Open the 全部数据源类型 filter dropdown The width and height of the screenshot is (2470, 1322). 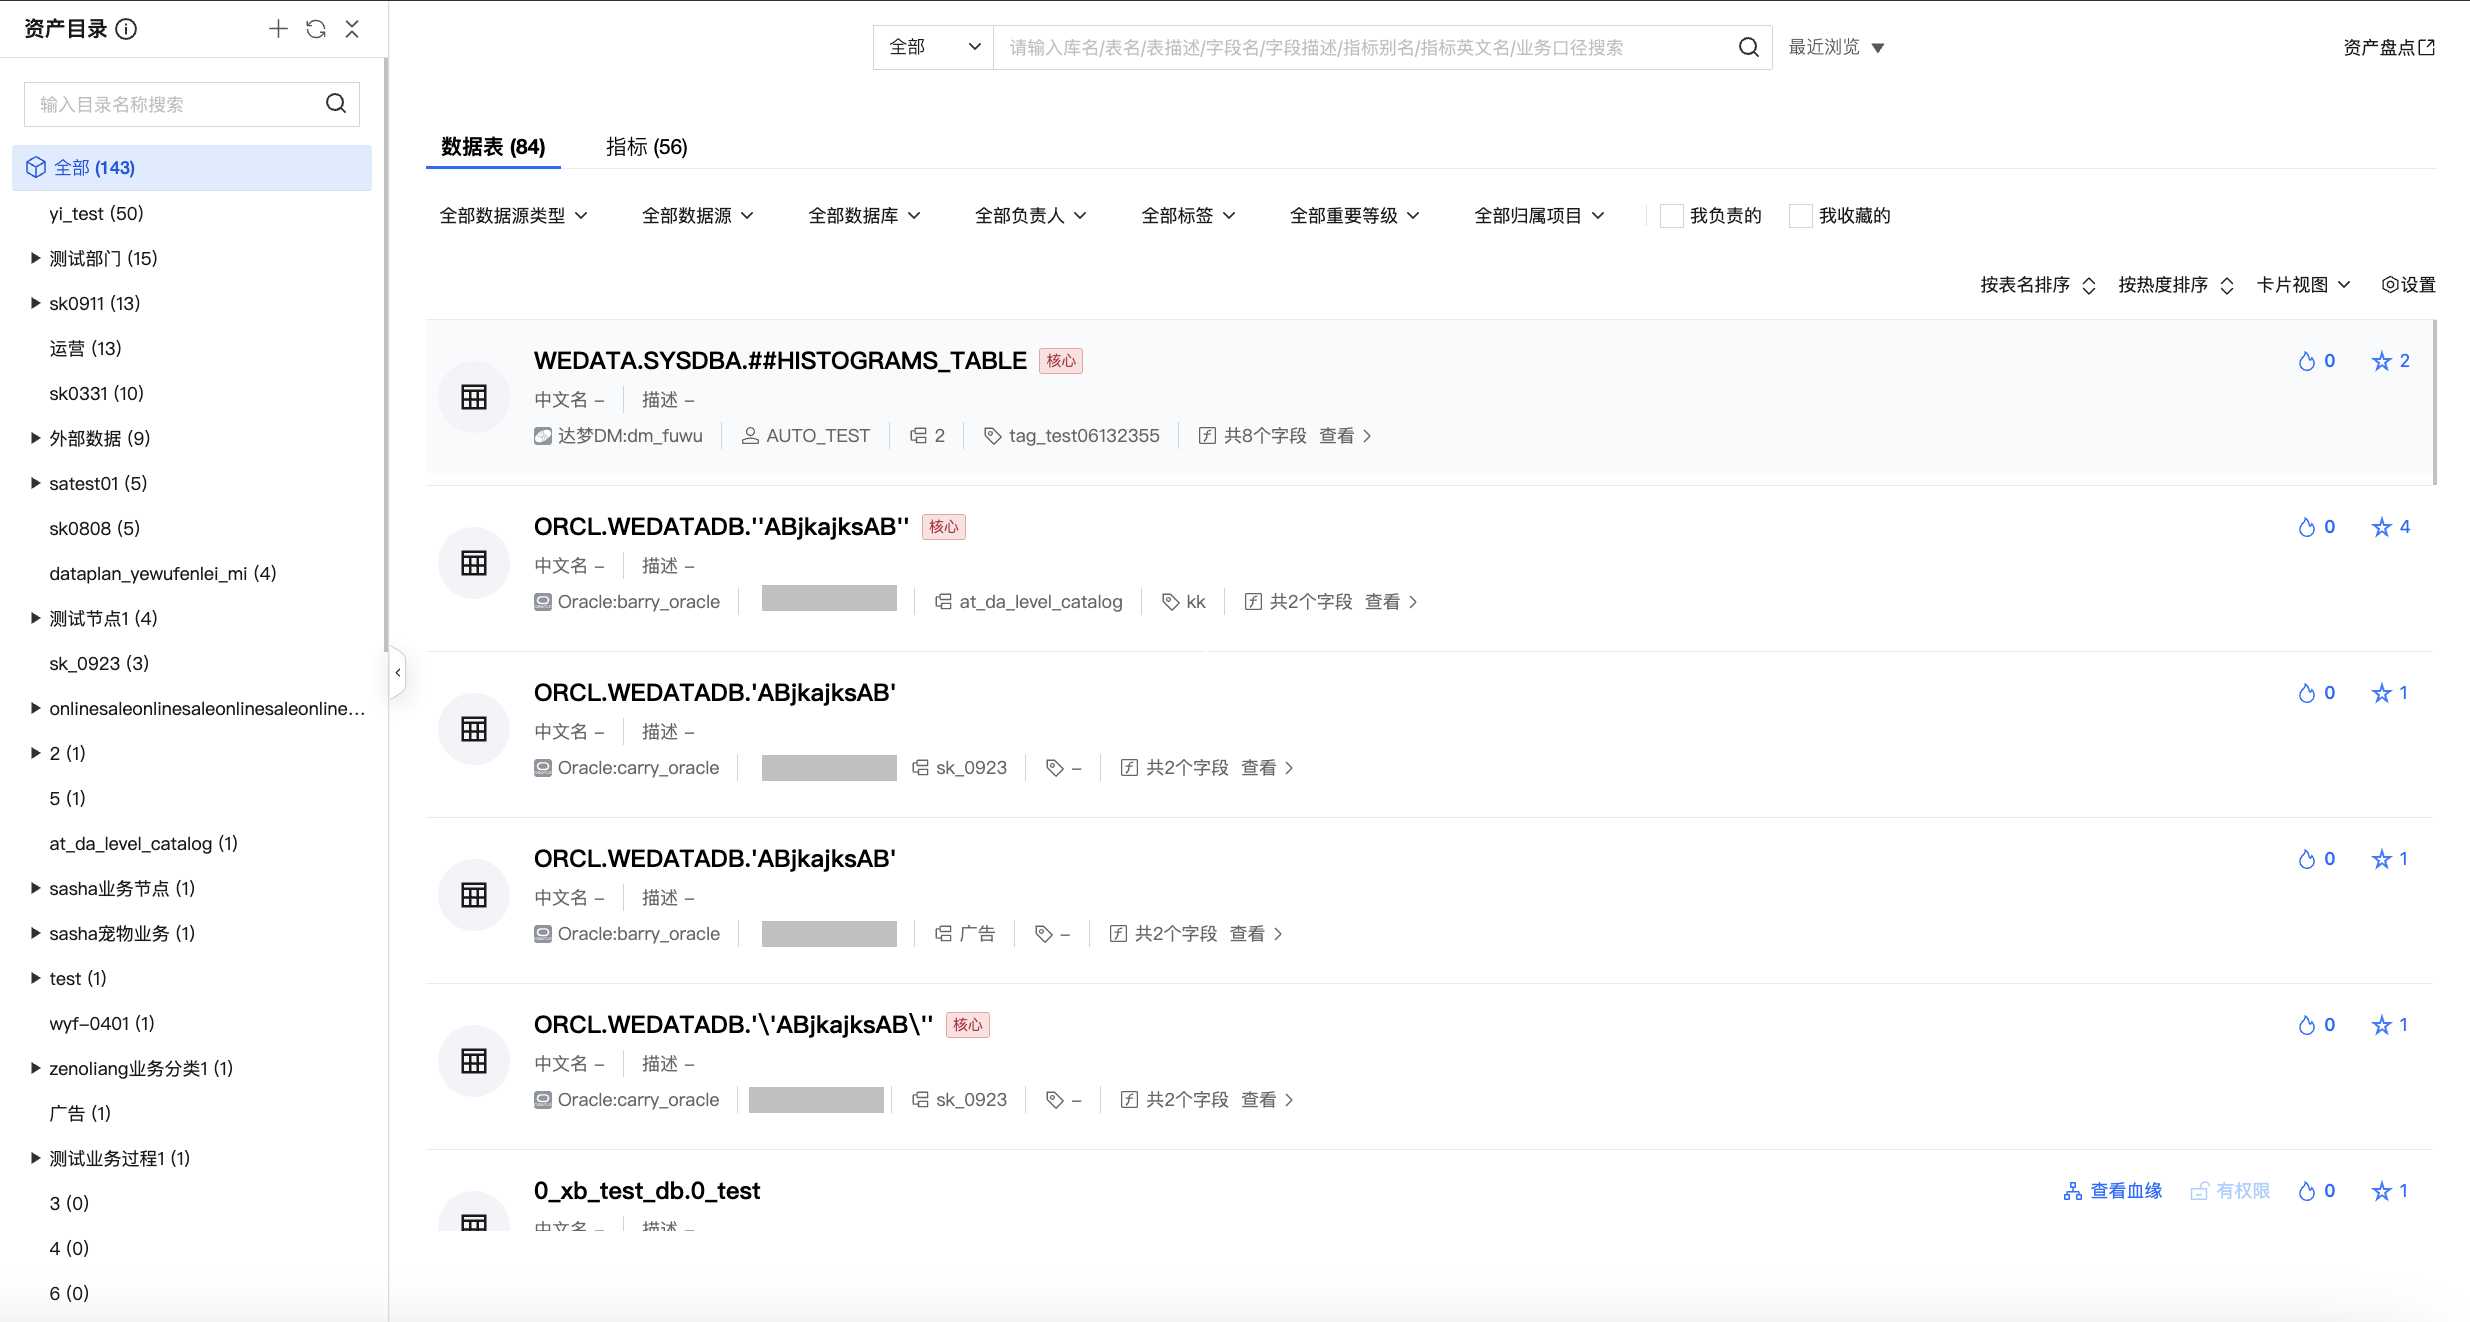(513, 216)
